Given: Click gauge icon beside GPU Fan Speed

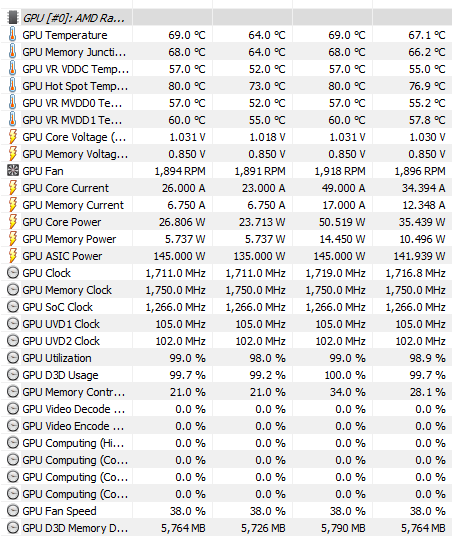Looking at the screenshot, I should 13,511.
